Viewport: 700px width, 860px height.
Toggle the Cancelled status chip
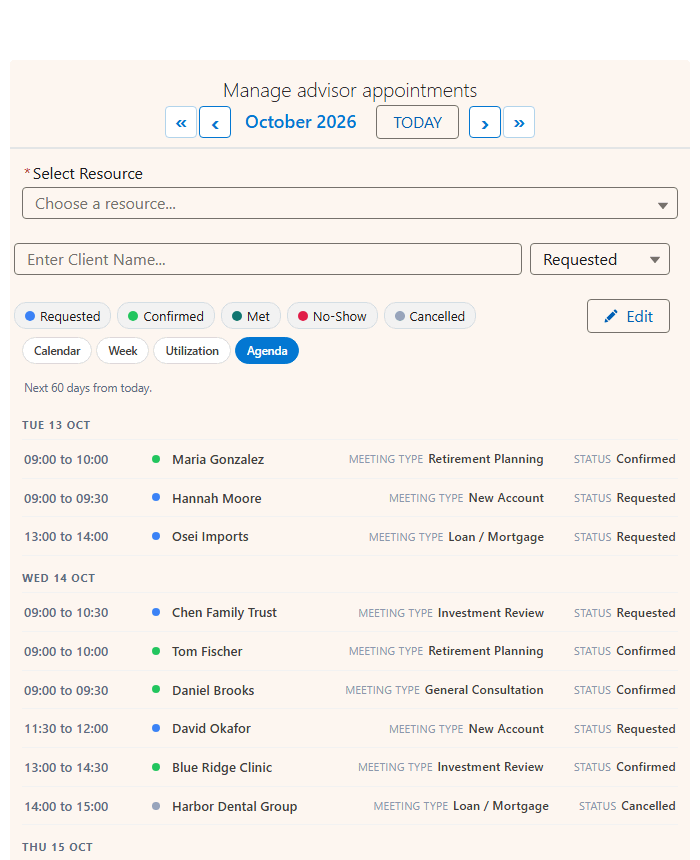[x=430, y=316]
